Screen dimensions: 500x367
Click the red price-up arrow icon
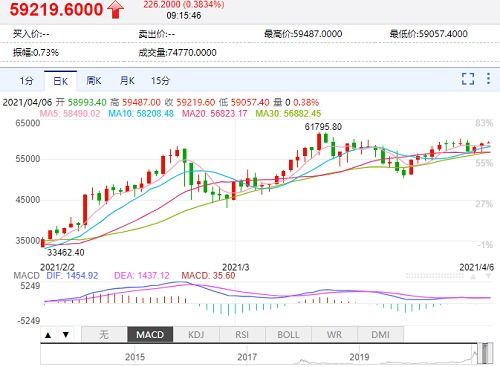coord(115,9)
